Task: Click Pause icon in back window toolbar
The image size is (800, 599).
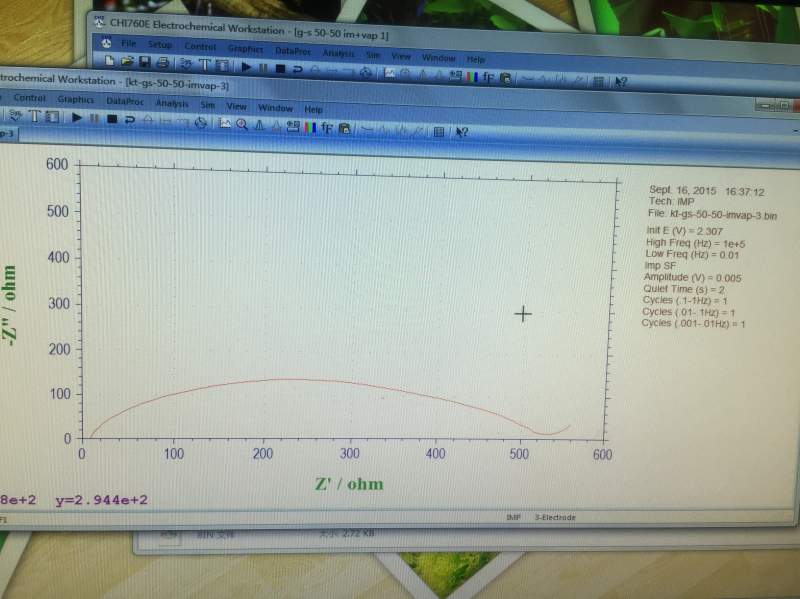Action: 263,67
